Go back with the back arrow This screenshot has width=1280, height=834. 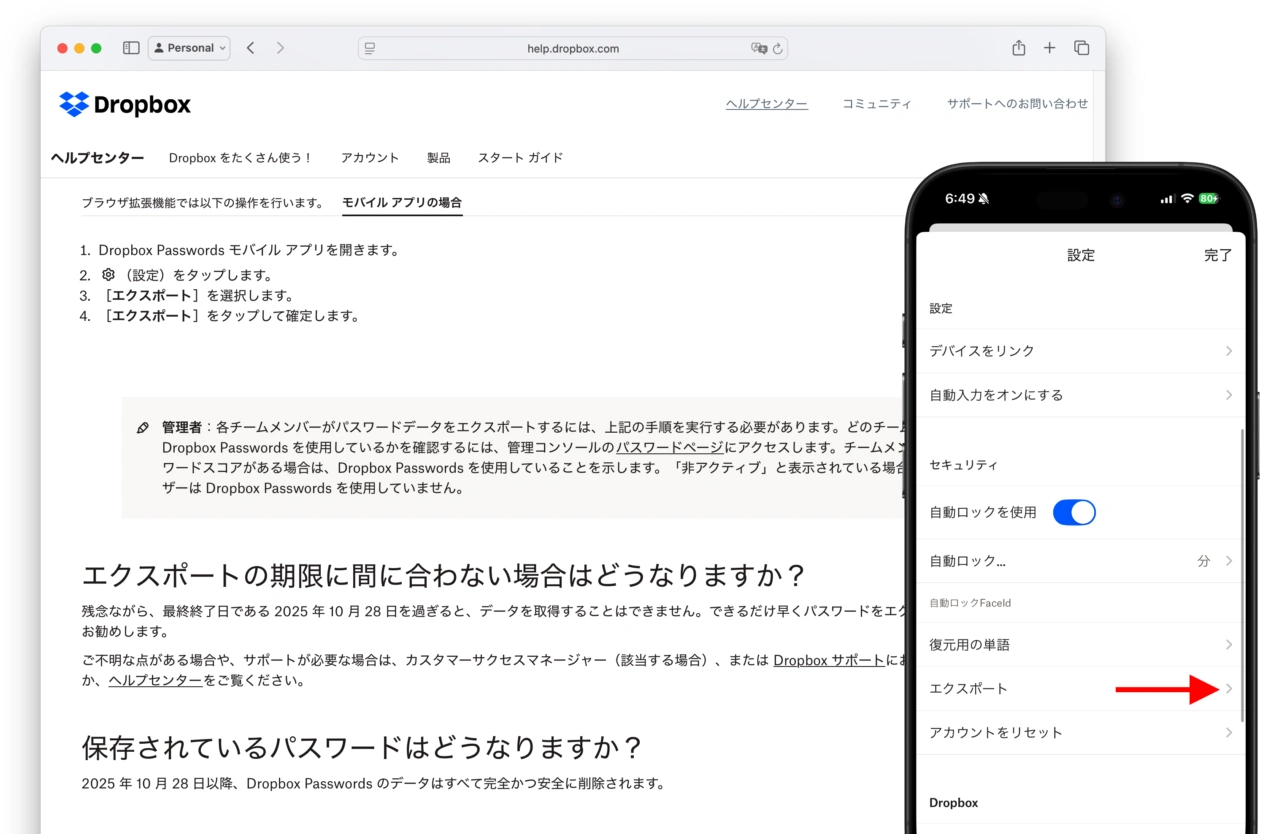(251, 48)
